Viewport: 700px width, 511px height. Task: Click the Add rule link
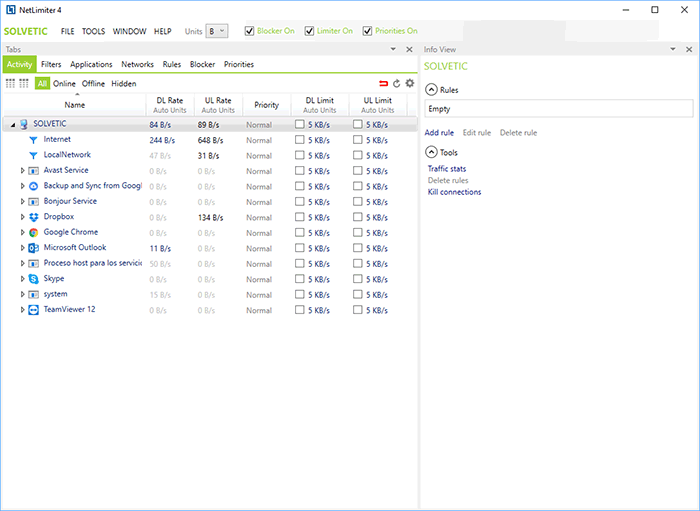pyautogui.click(x=439, y=133)
